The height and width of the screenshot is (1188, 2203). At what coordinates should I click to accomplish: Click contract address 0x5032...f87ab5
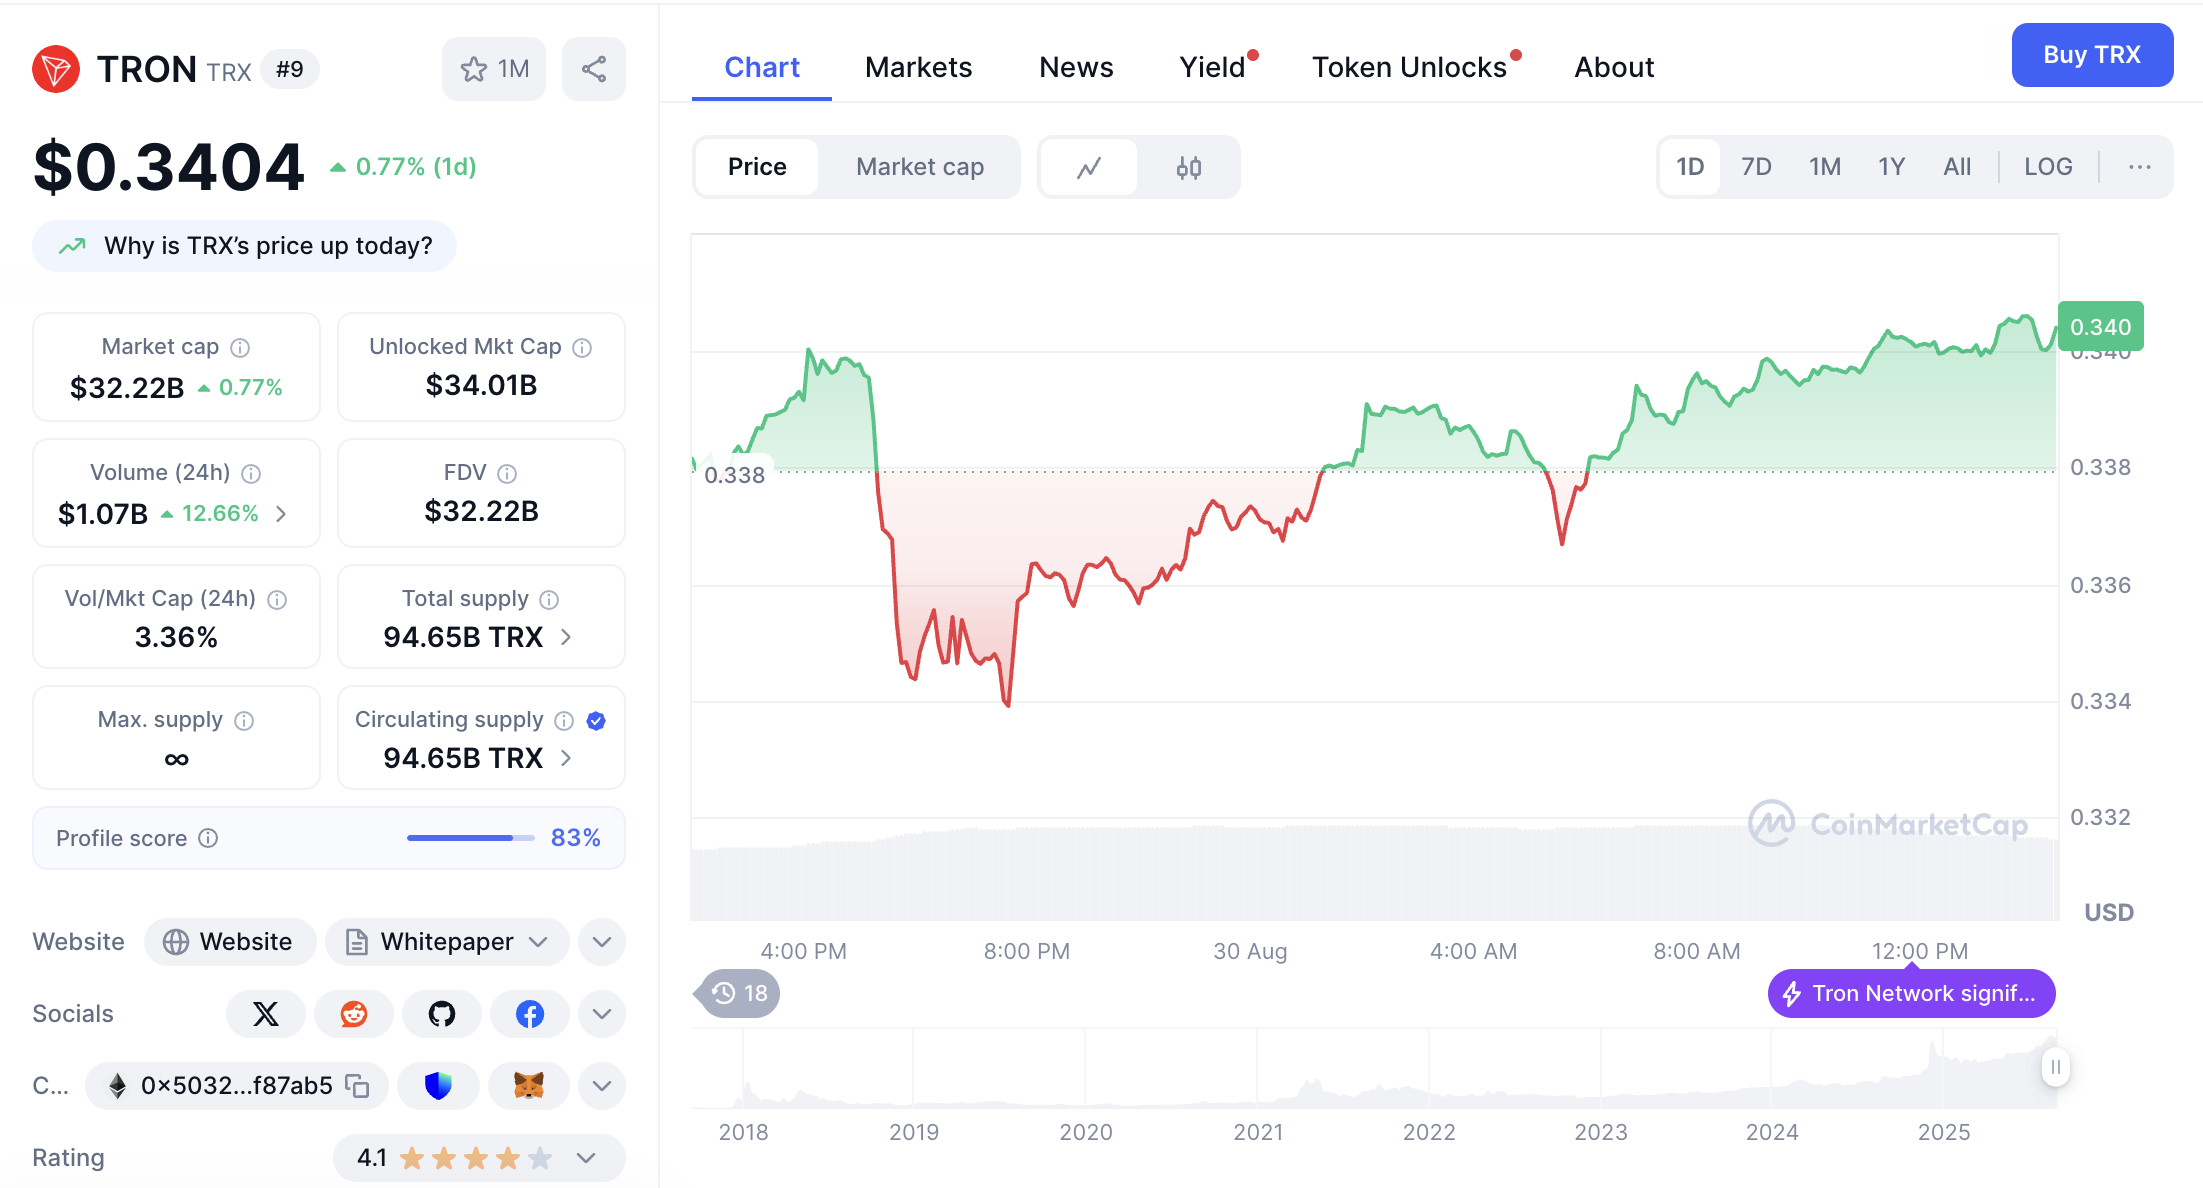237,1086
